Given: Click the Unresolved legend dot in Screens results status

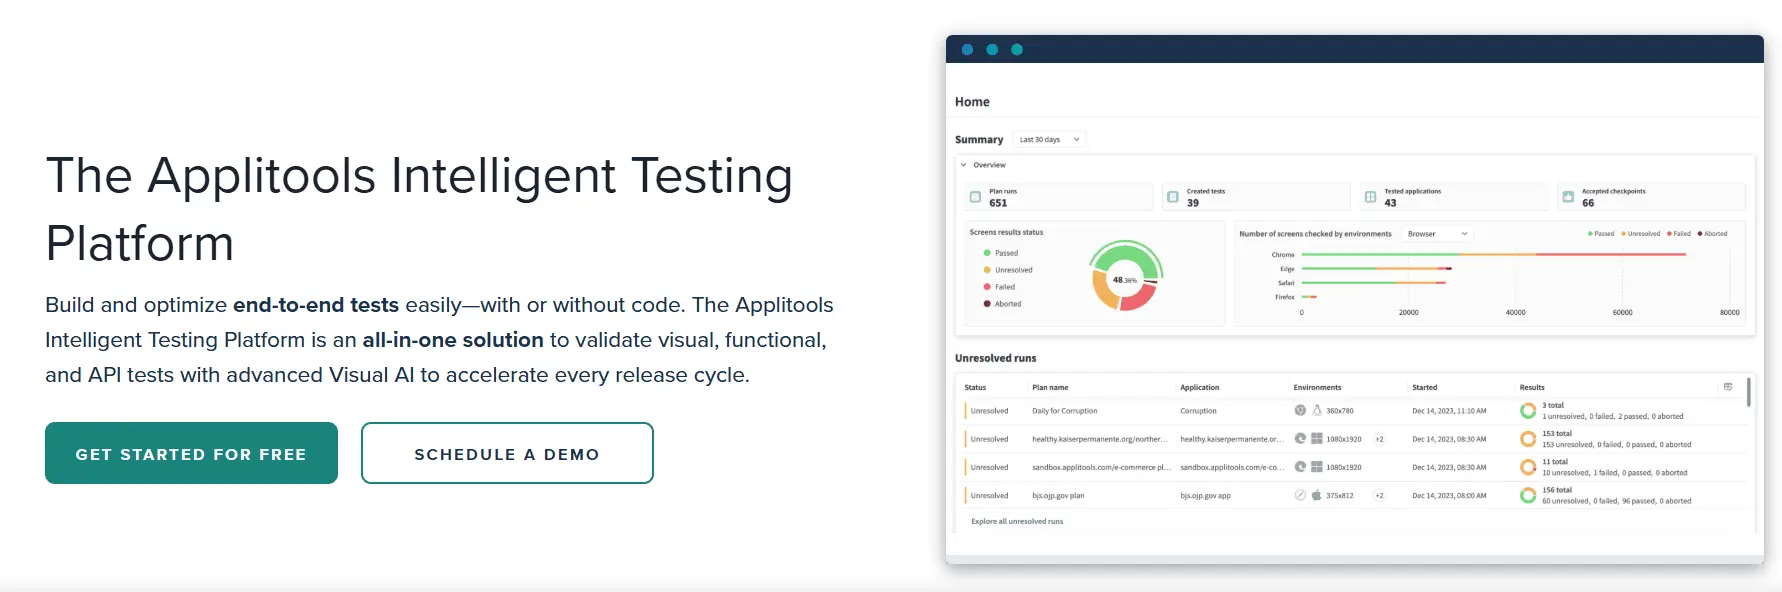Looking at the screenshot, I should 987,270.
